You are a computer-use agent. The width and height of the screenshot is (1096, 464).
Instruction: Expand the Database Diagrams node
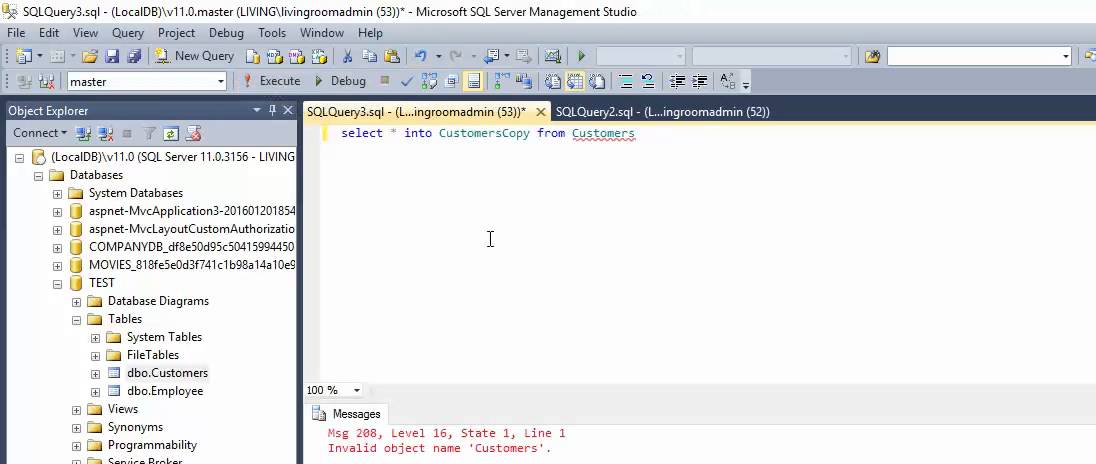pos(76,302)
